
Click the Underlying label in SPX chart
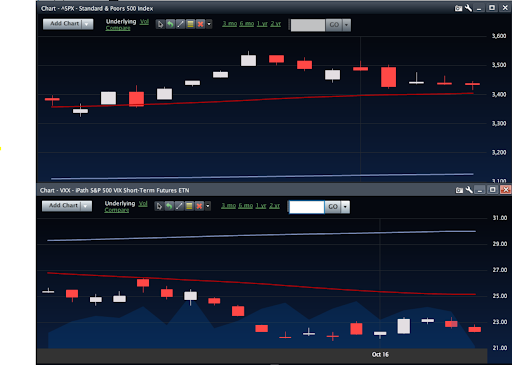point(121,22)
